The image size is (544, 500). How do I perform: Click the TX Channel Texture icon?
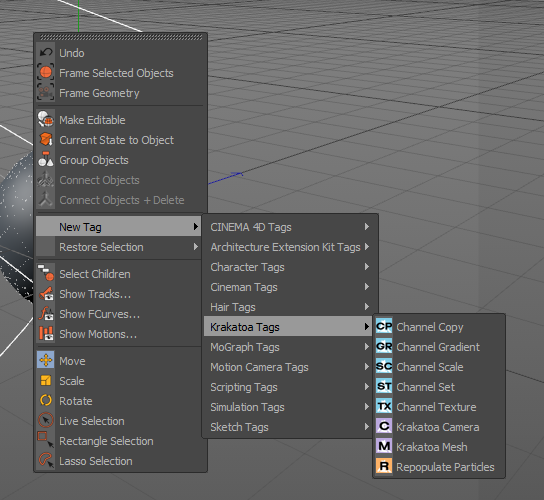(x=384, y=406)
